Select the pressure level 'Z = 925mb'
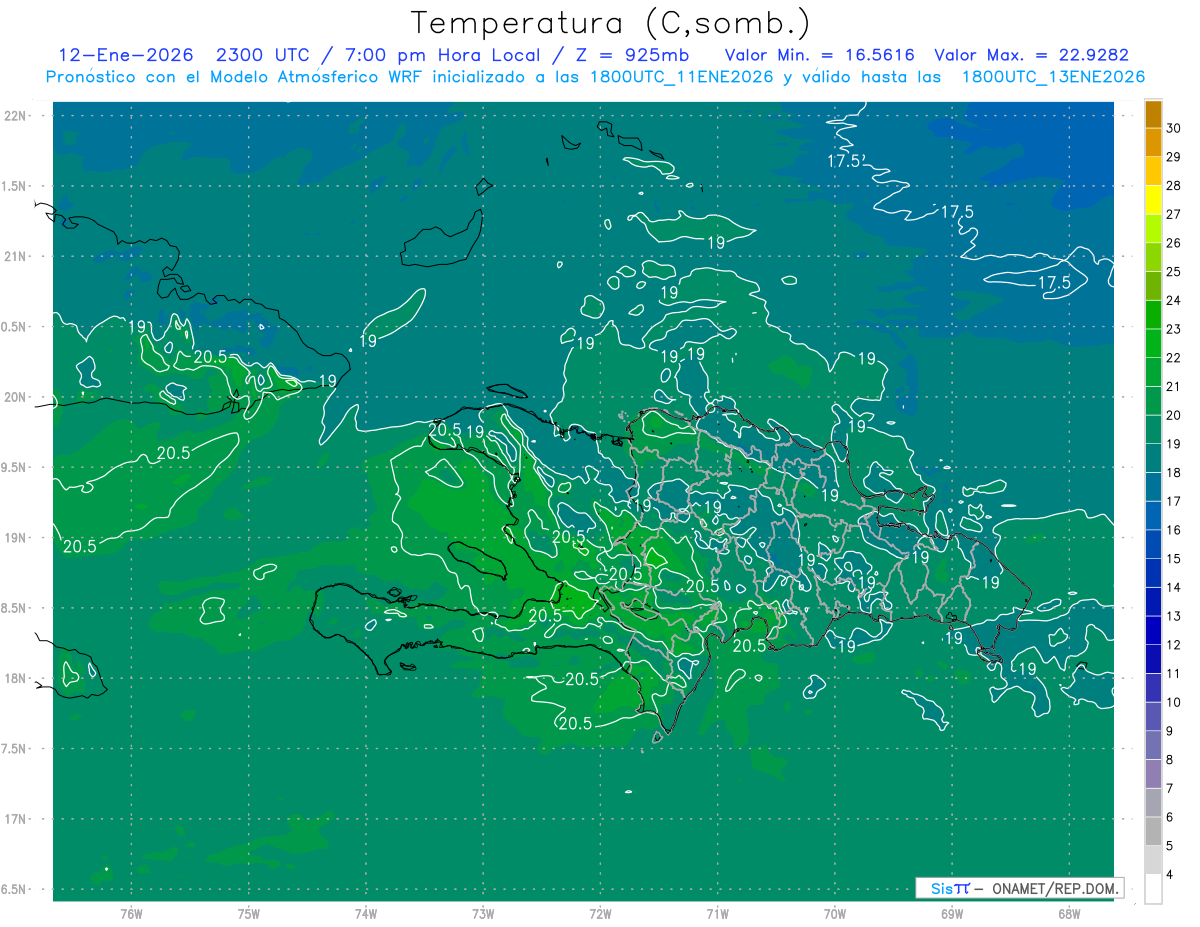The height and width of the screenshot is (927, 1200). pos(631,56)
